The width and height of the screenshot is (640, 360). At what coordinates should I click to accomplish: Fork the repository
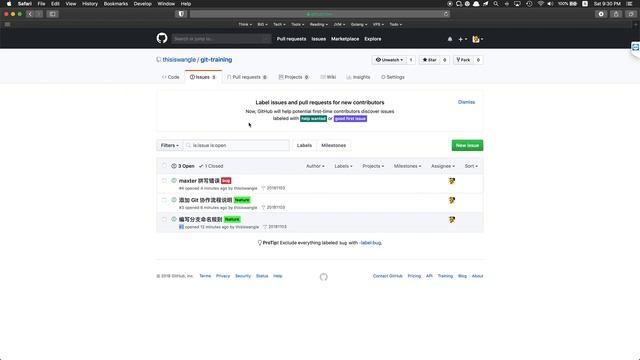click(463, 60)
